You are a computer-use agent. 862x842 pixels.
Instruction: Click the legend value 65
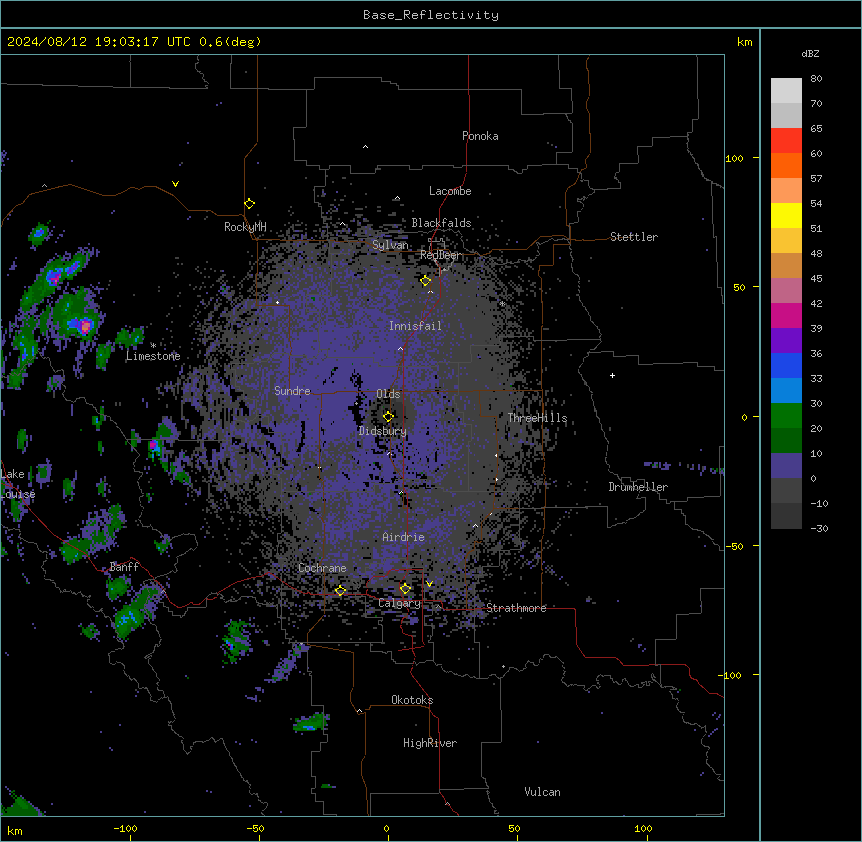816,129
